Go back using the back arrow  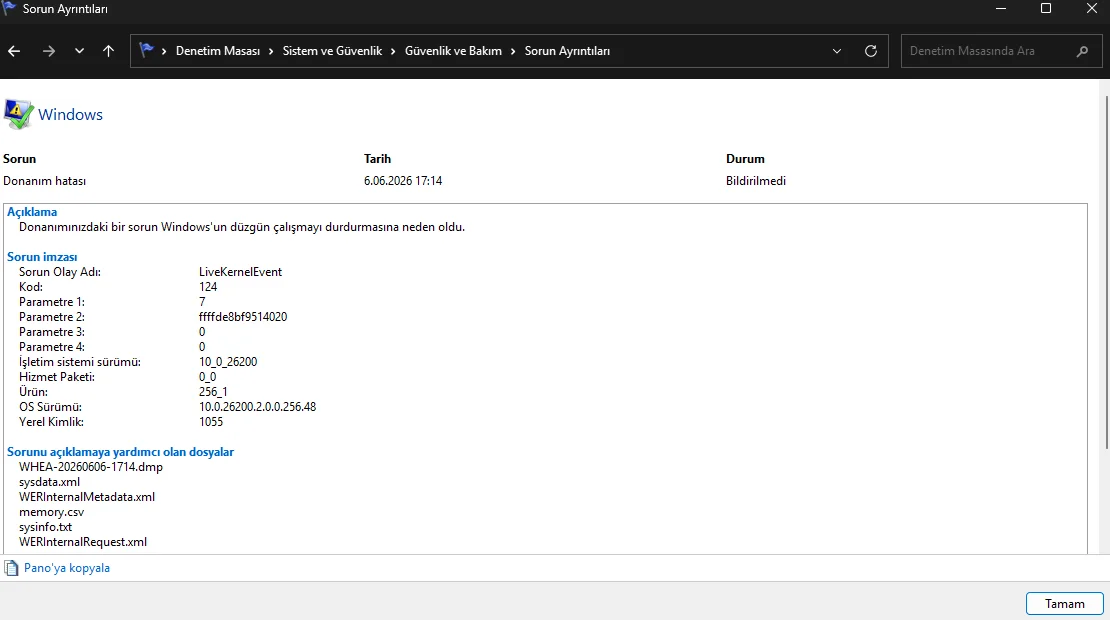(x=14, y=51)
